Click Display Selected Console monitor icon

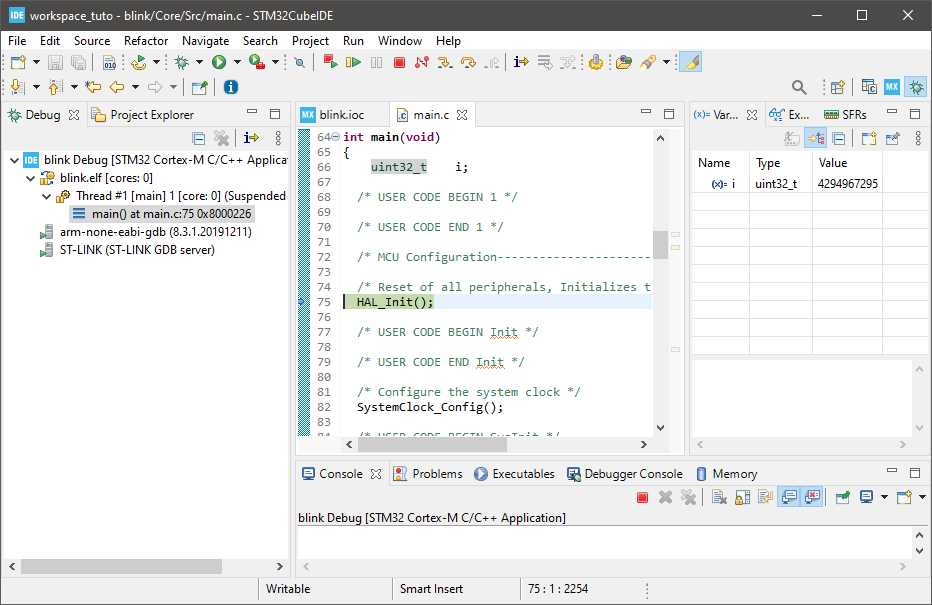867,497
